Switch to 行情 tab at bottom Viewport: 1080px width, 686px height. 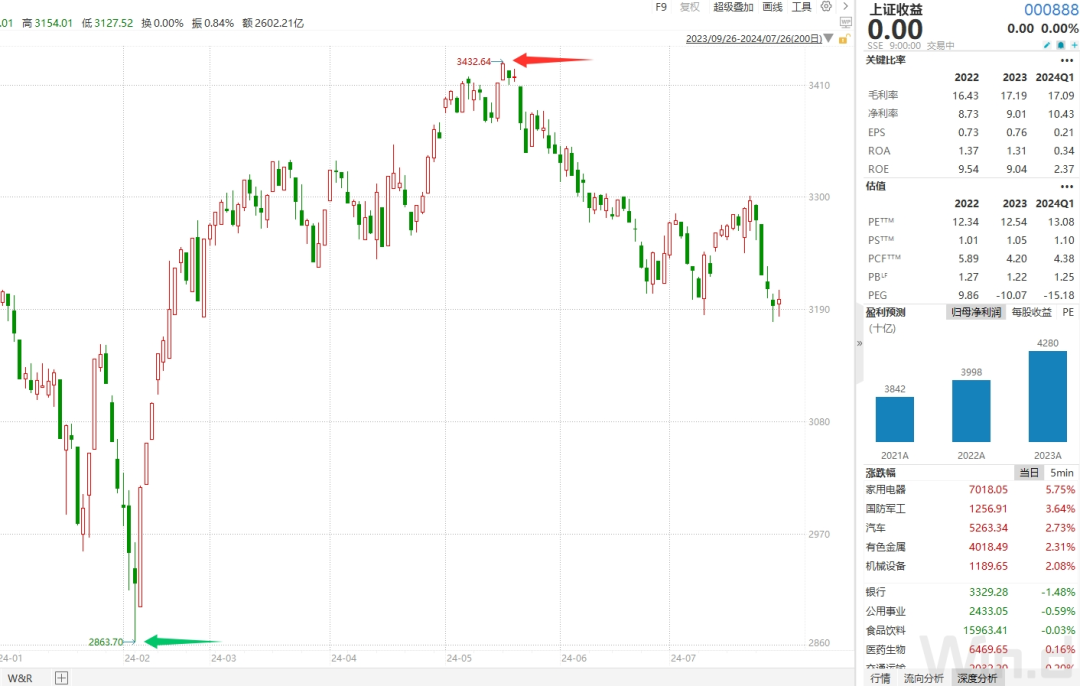(x=880, y=678)
